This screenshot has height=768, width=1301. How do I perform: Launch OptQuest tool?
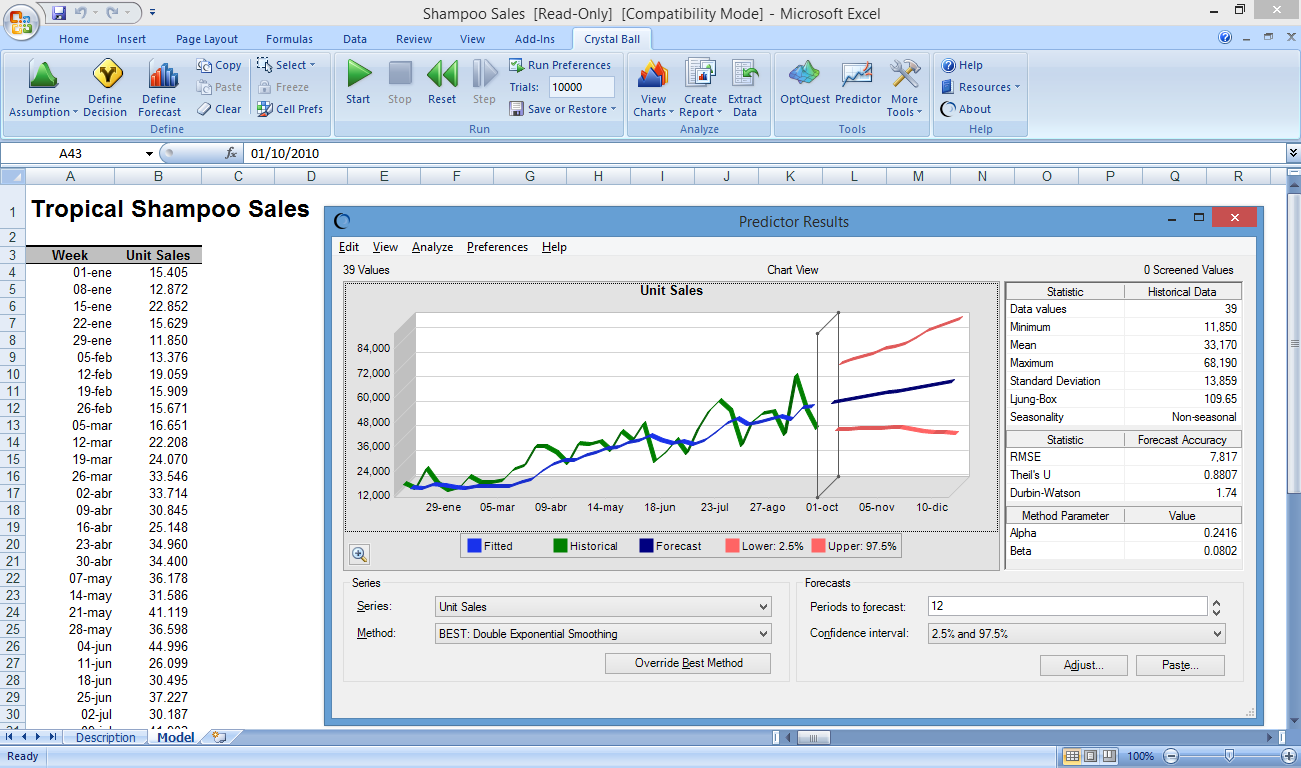coord(804,82)
